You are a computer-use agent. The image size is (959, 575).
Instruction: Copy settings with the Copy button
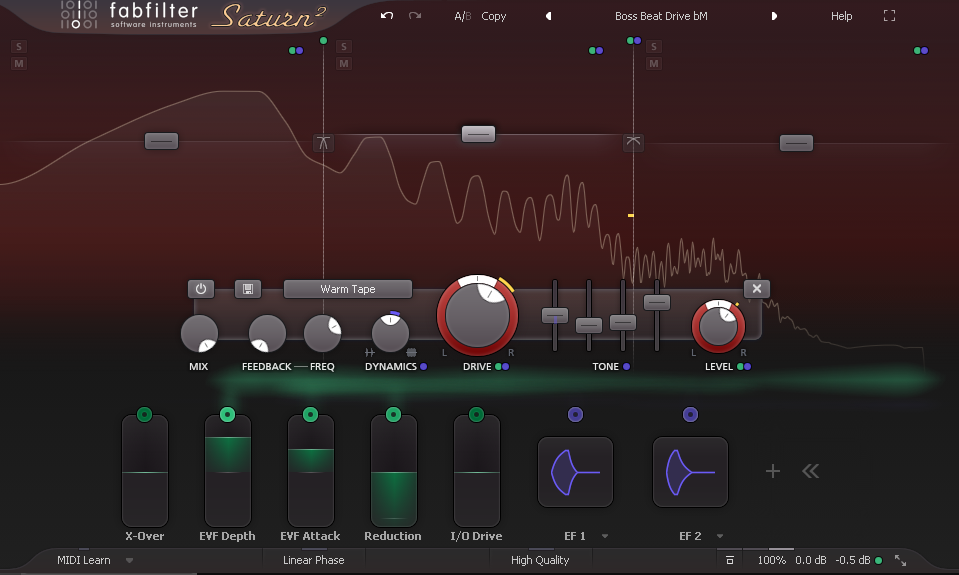coord(494,17)
